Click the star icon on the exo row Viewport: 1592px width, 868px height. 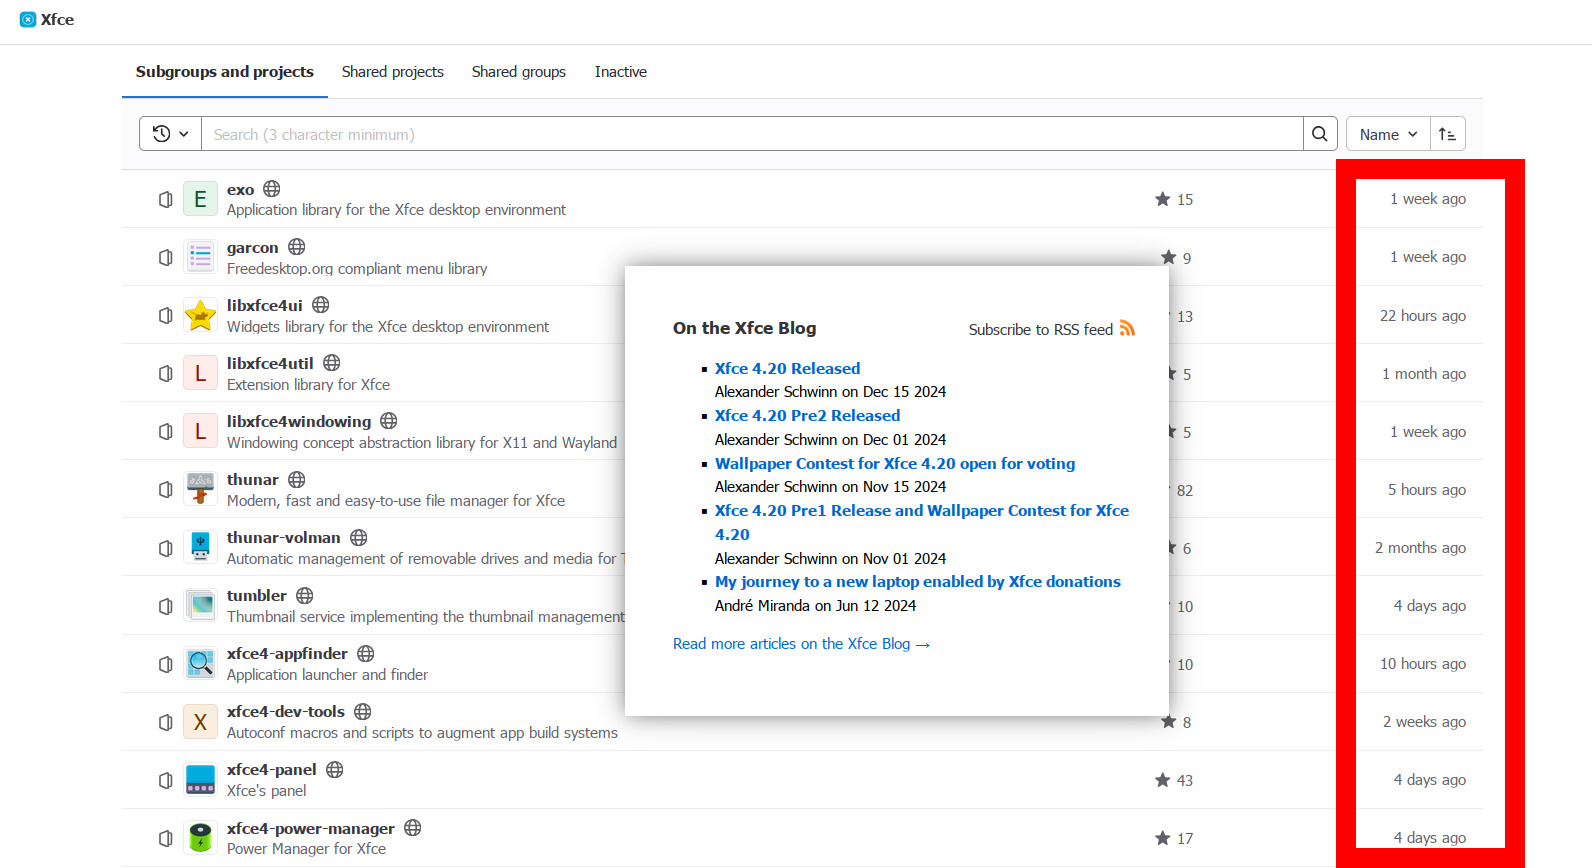click(1162, 199)
